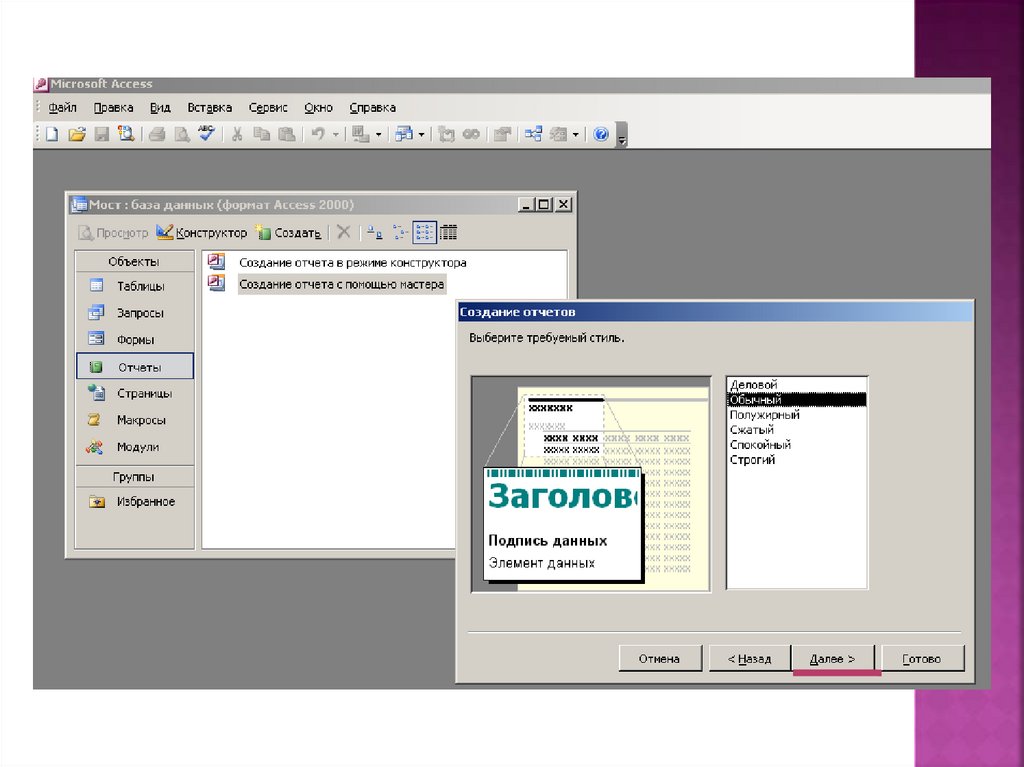Viewport: 1024px width, 767px height.
Task: Click the Code editor icon
Action: [447, 135]
